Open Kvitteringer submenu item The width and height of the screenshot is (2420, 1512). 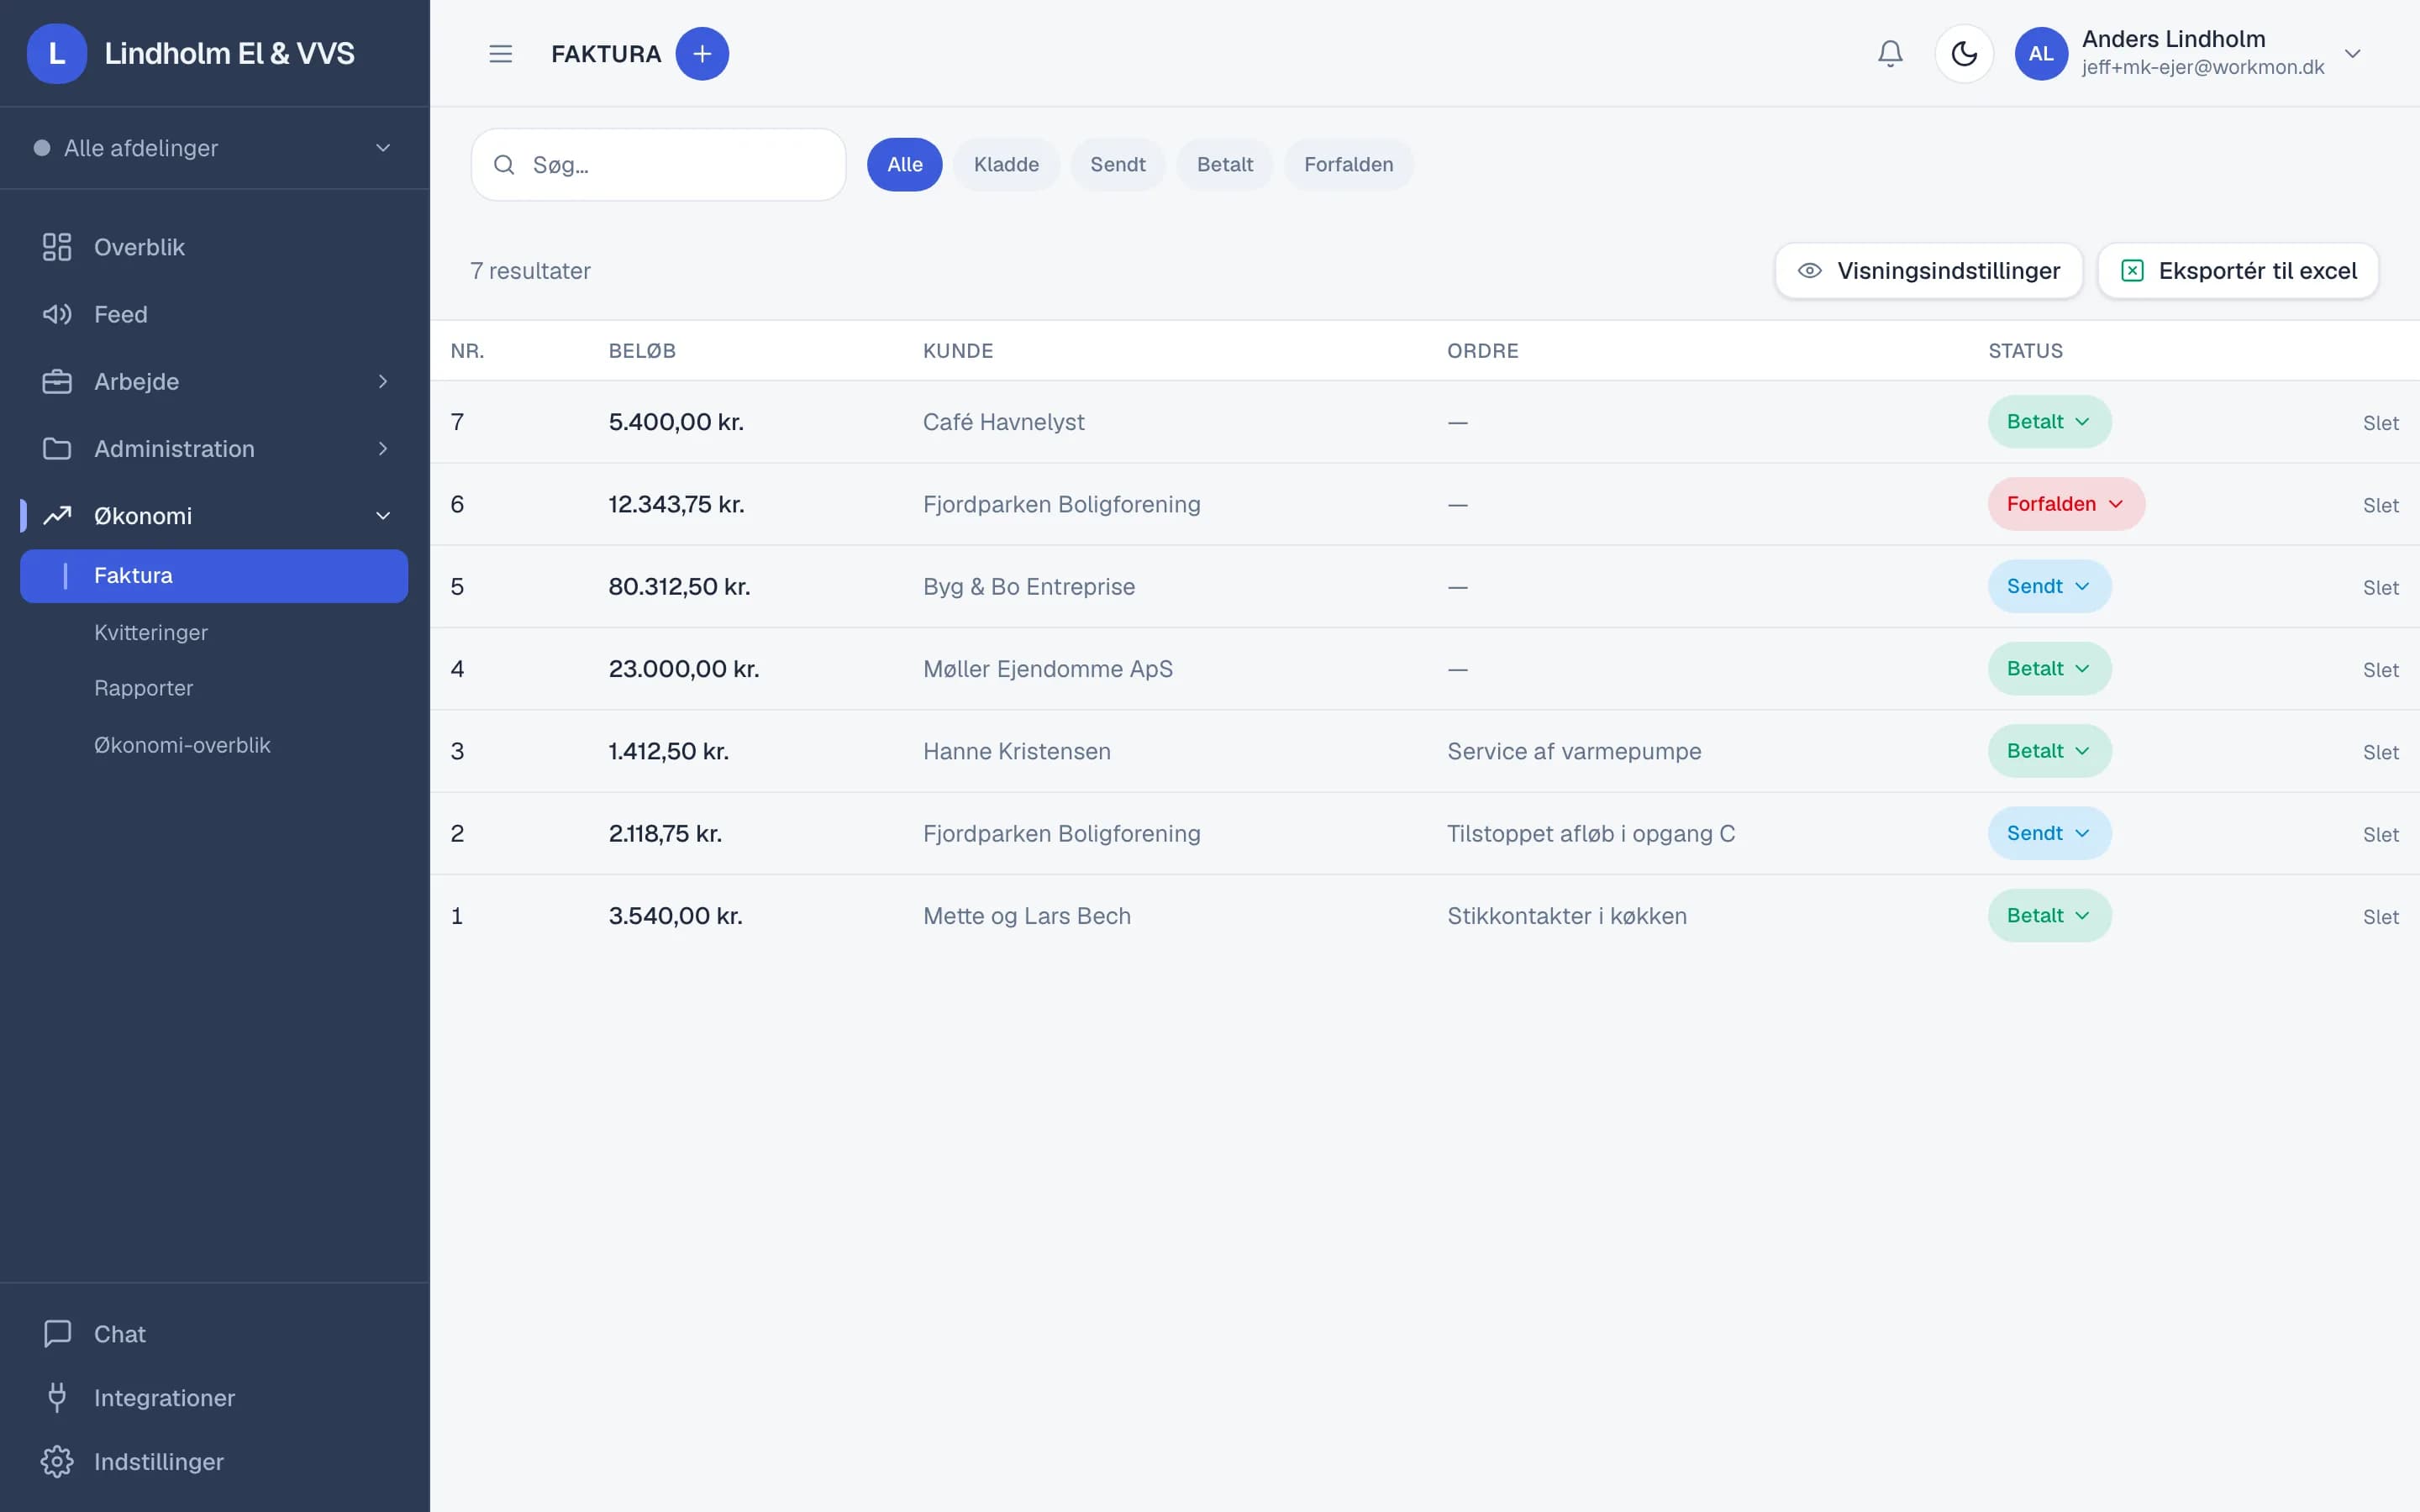coord(151,633)
